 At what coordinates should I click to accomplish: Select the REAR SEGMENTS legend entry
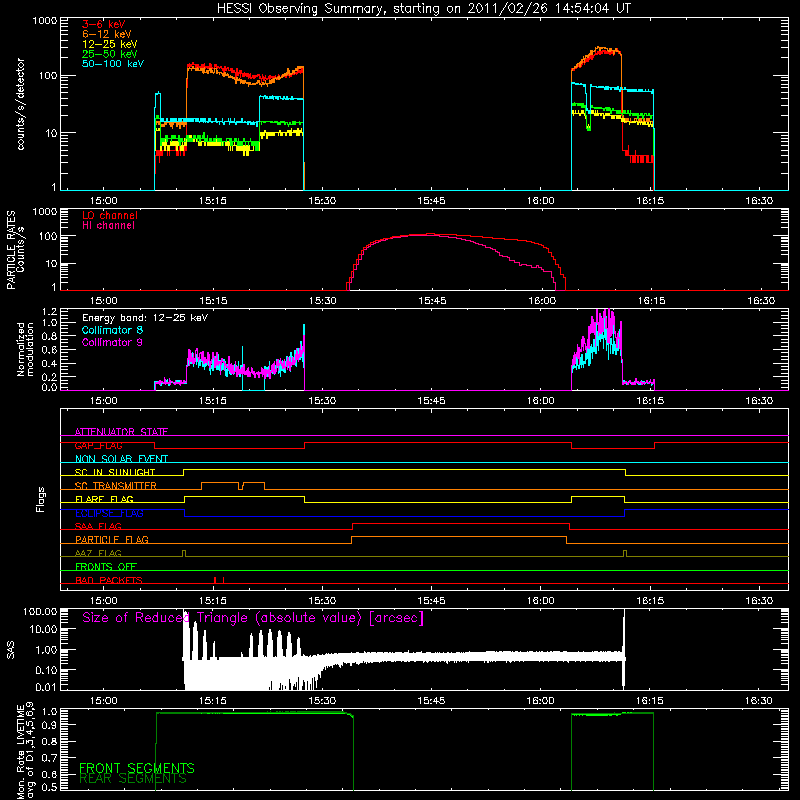[x=133, y=779]
